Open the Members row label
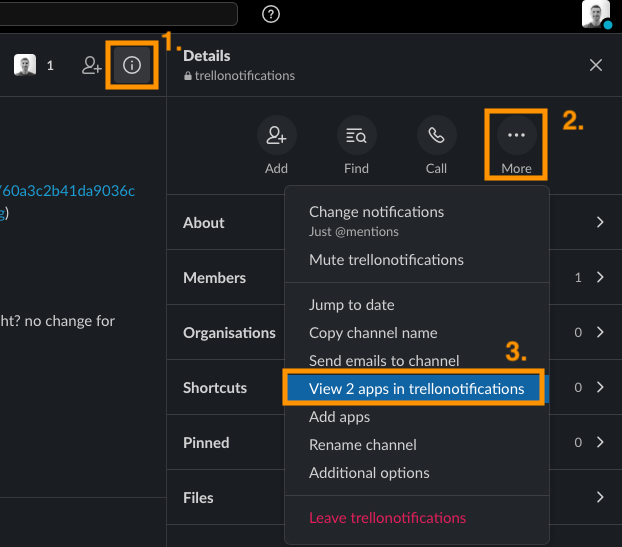Screen dimensions: 622x547 [x=214, y=278]
